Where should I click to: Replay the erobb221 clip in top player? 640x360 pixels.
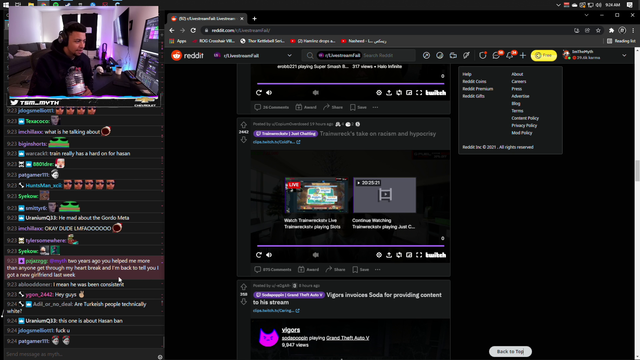(259, 93)
